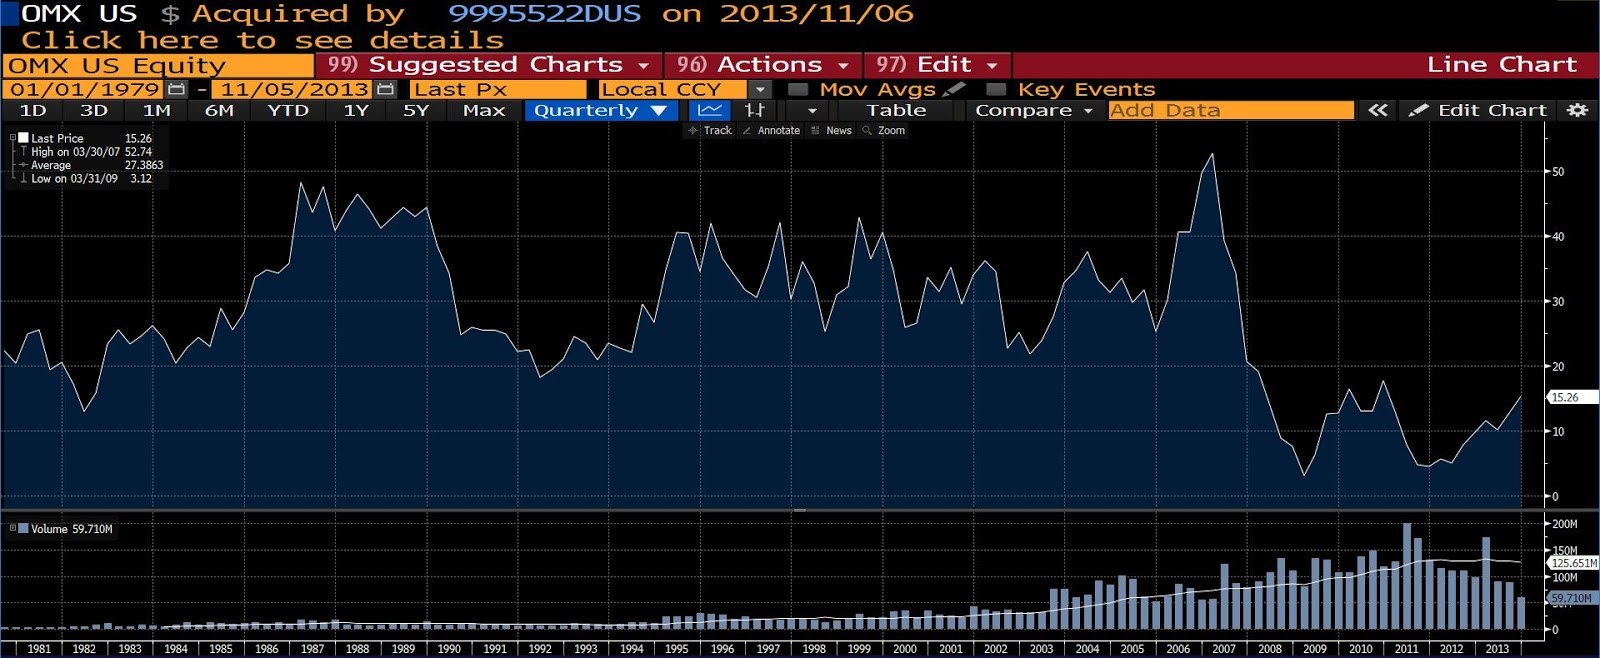1600x658 pixels.
Task: Click the Edit Chart button
Action: 1478,110
